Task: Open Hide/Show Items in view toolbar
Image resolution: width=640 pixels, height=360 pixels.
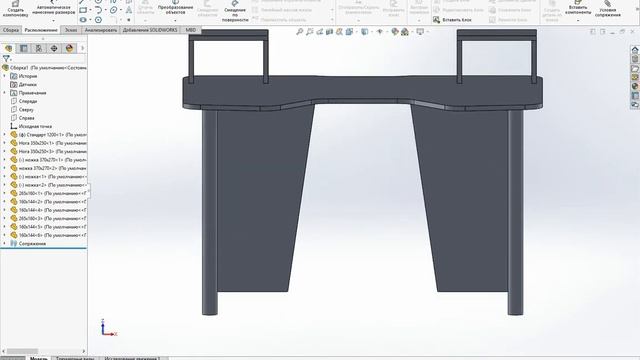Action: tap(380, 31)
